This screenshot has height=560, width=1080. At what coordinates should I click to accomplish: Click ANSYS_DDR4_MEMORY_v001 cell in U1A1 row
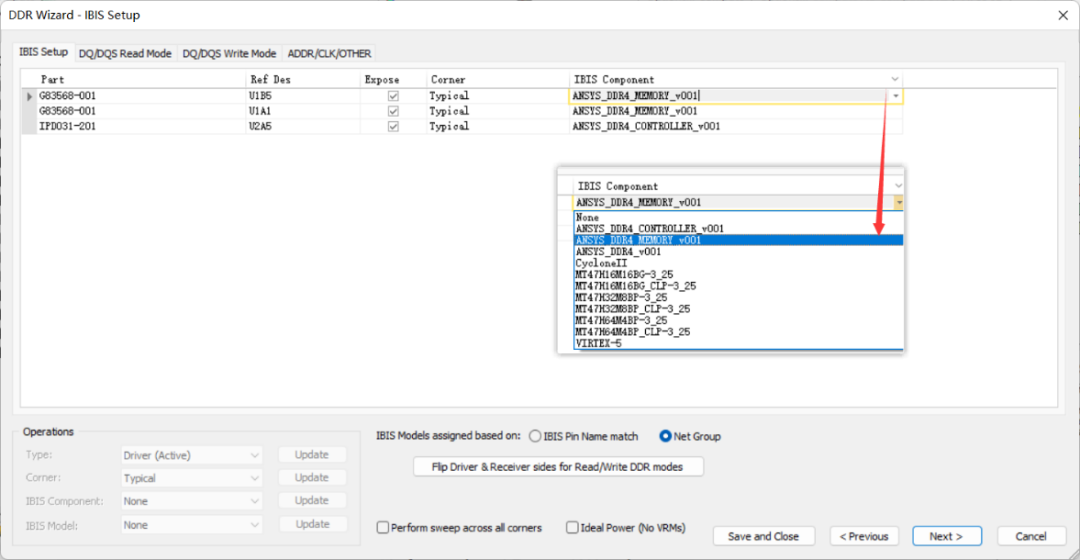click(735, 112)
